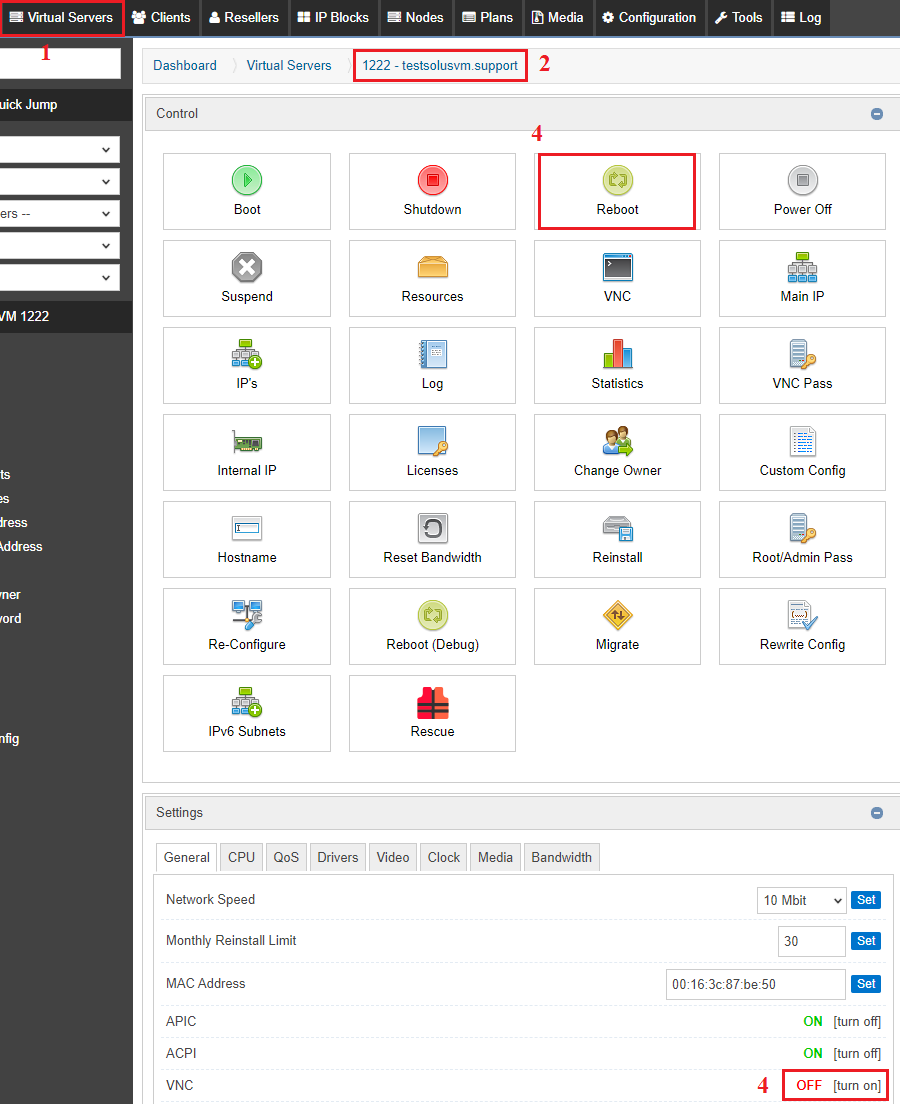Turn on the VNC setting
Screen dimensions: 900x1104
[857, 1086]
